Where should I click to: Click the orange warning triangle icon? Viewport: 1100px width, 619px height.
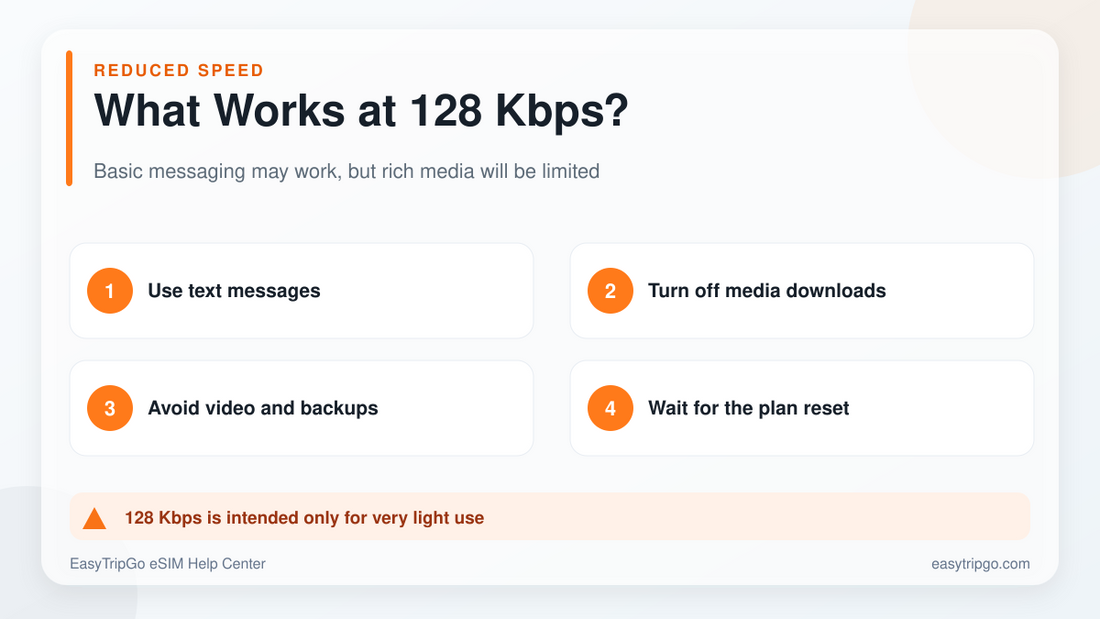point(94,519)
